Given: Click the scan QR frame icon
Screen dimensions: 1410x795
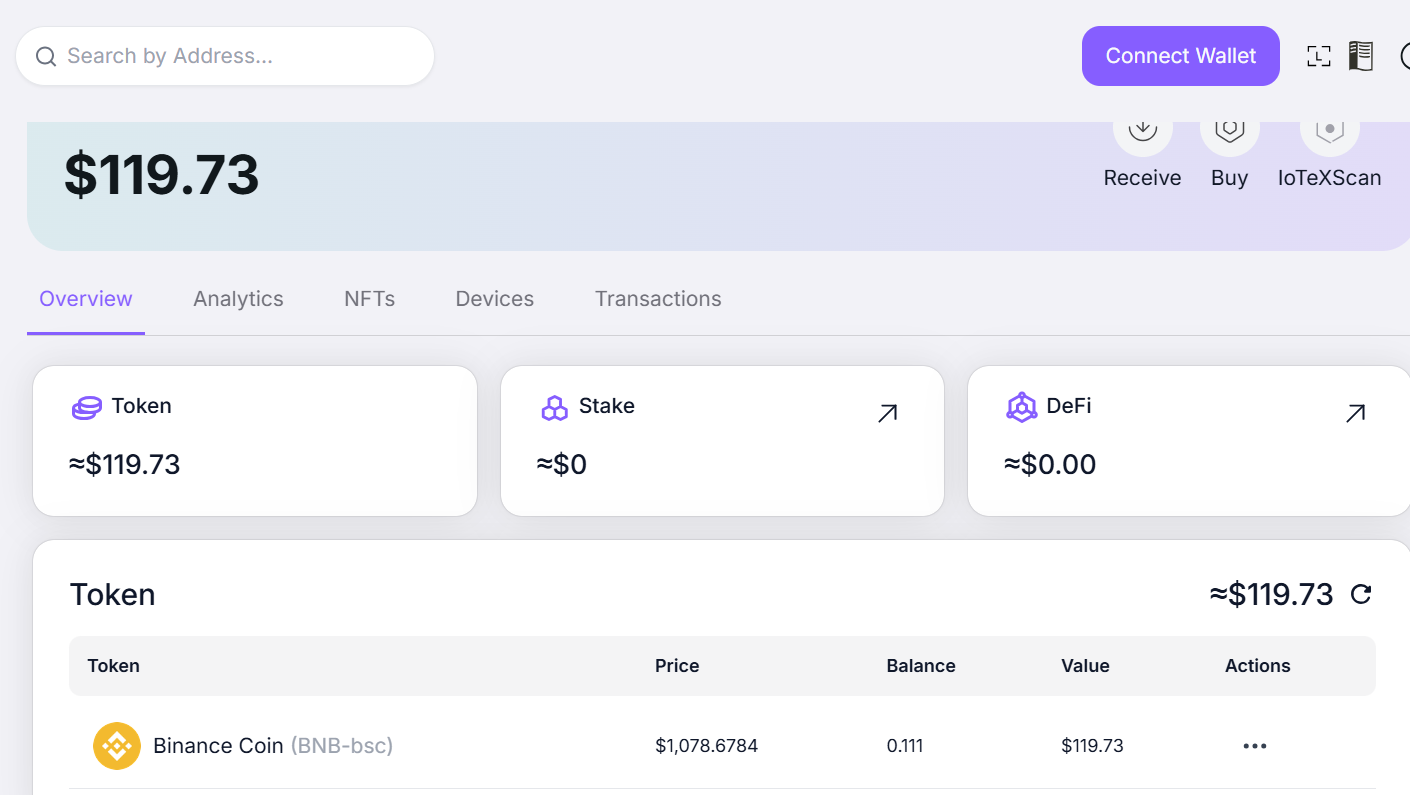Looking at the screenshot, I should coord(1319,56).
